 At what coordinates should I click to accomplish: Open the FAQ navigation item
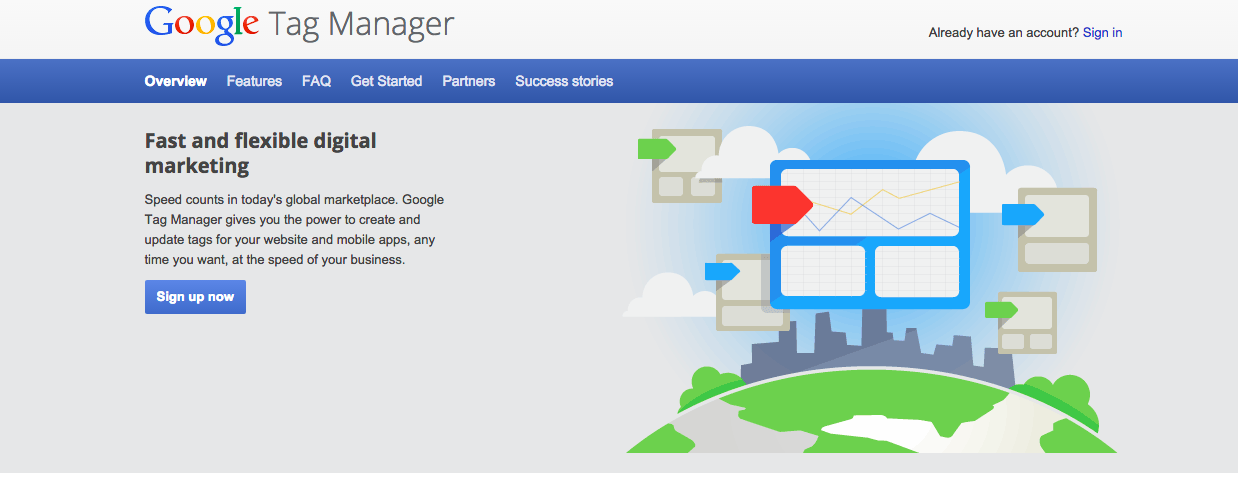316,81
